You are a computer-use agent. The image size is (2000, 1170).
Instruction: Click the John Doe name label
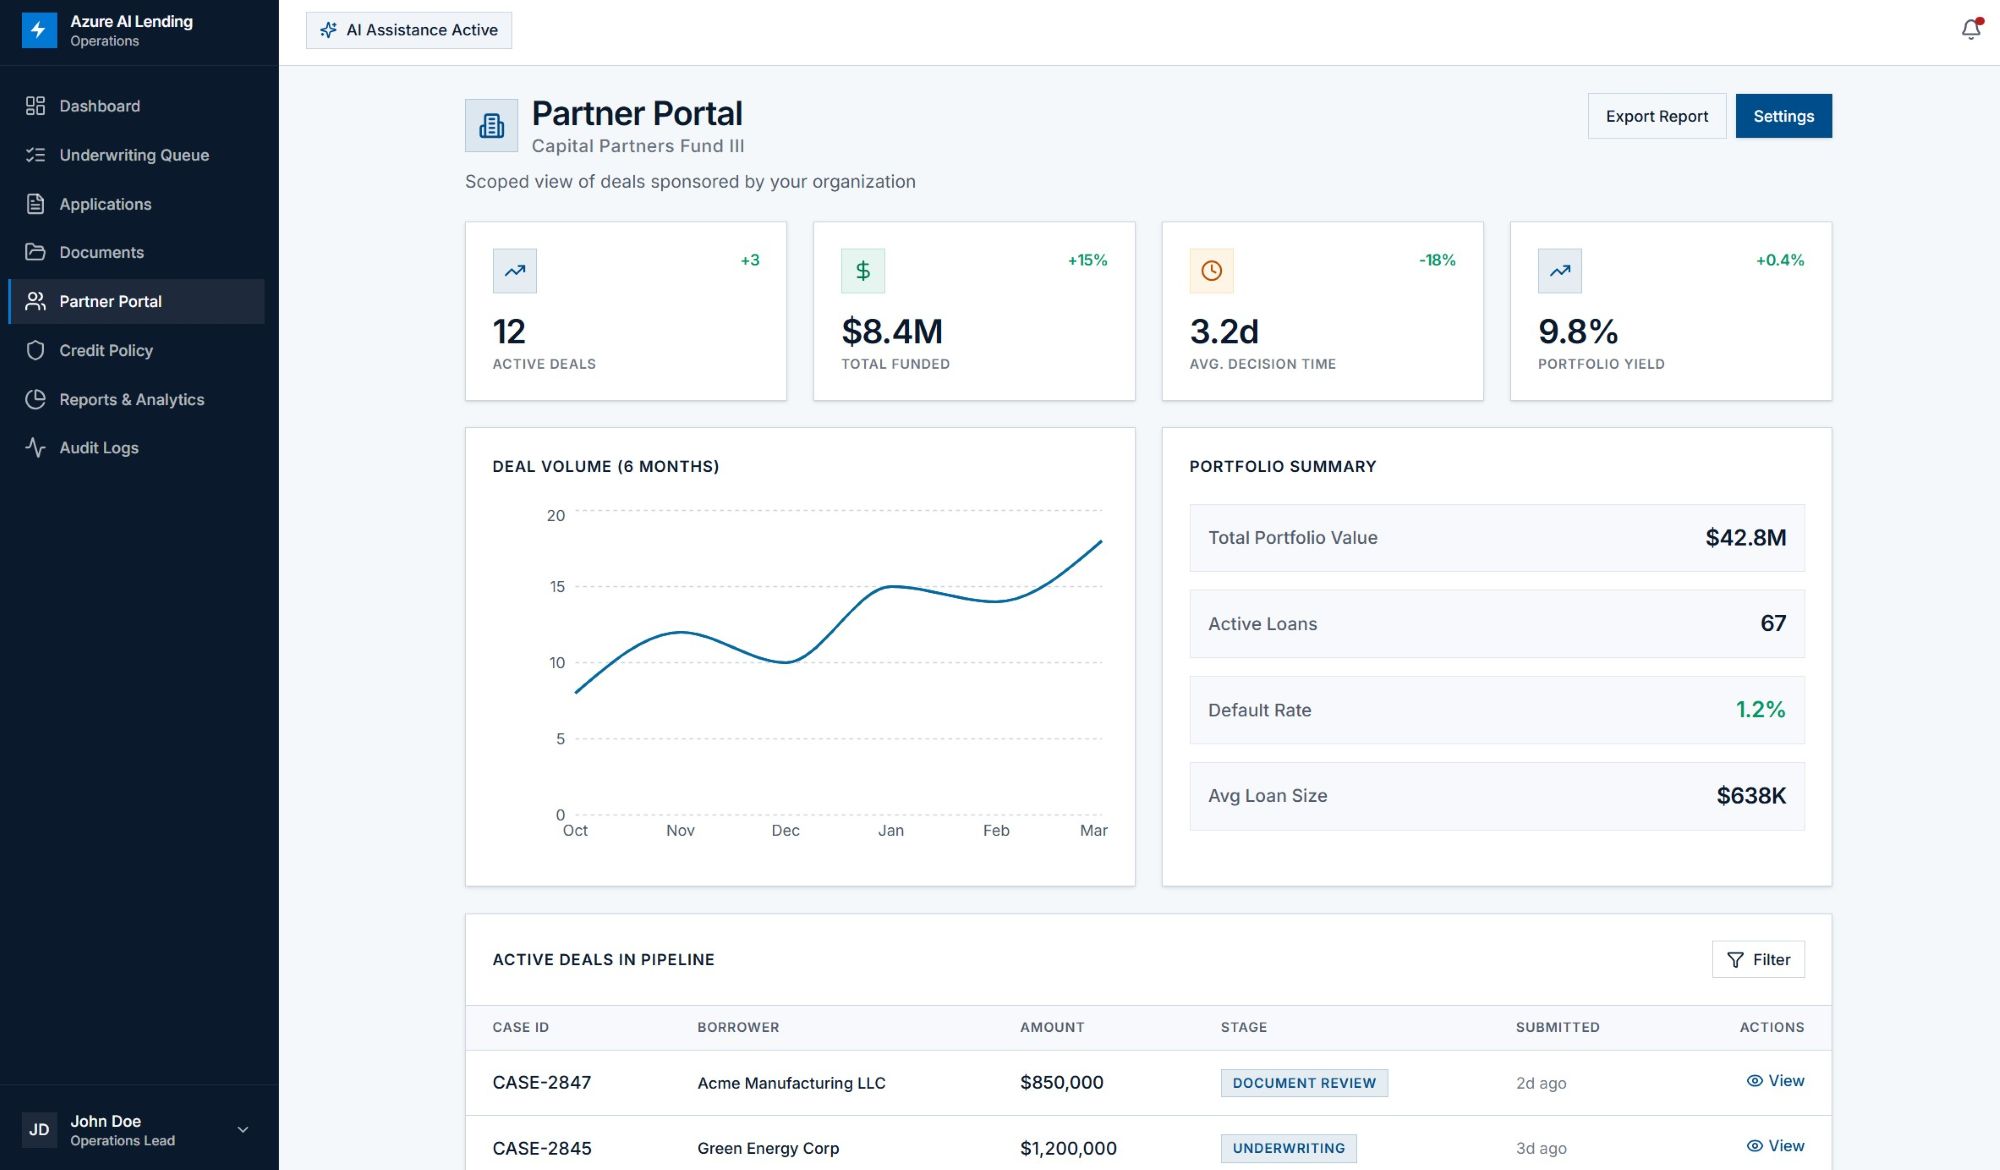105,1121
